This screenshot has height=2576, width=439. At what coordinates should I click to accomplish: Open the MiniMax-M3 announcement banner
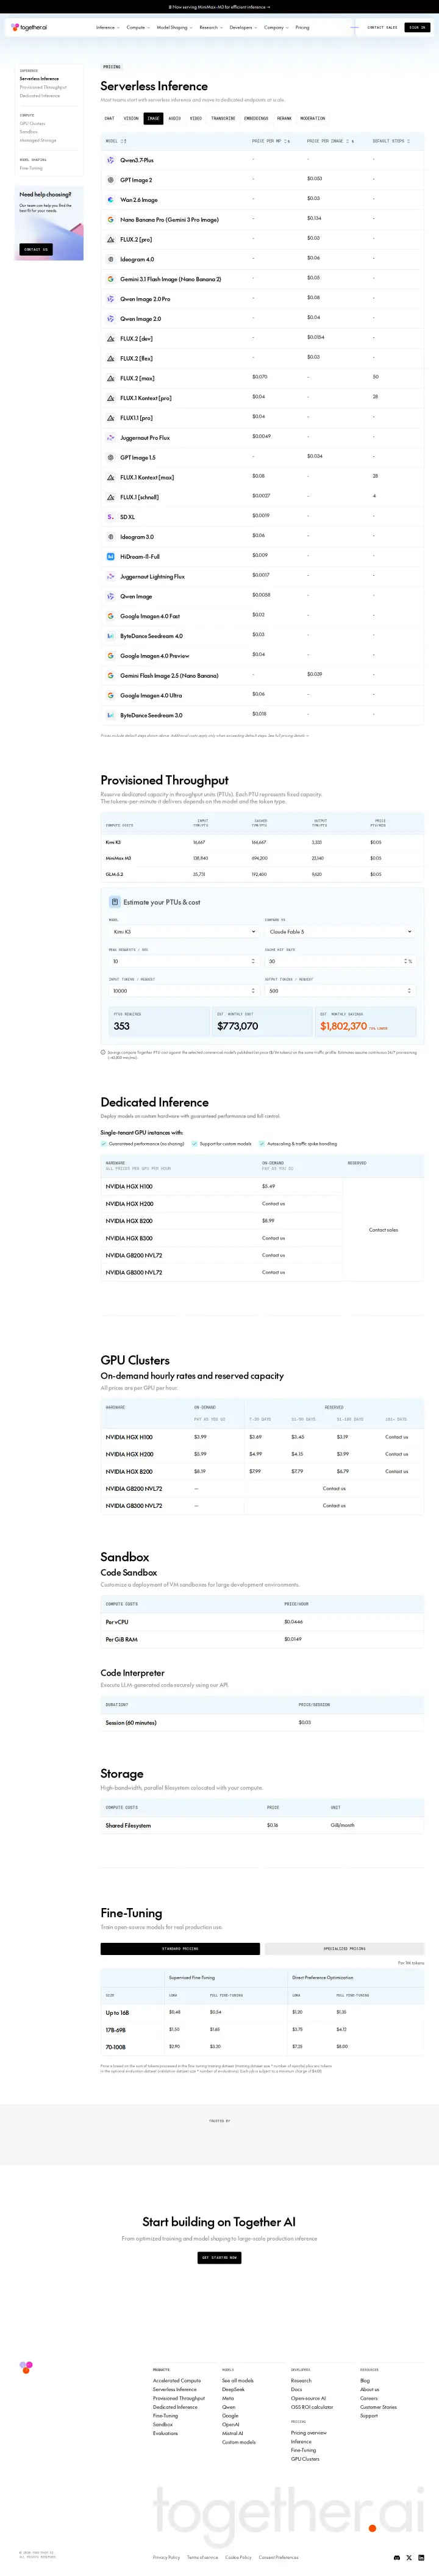click(x=219, y=7)
